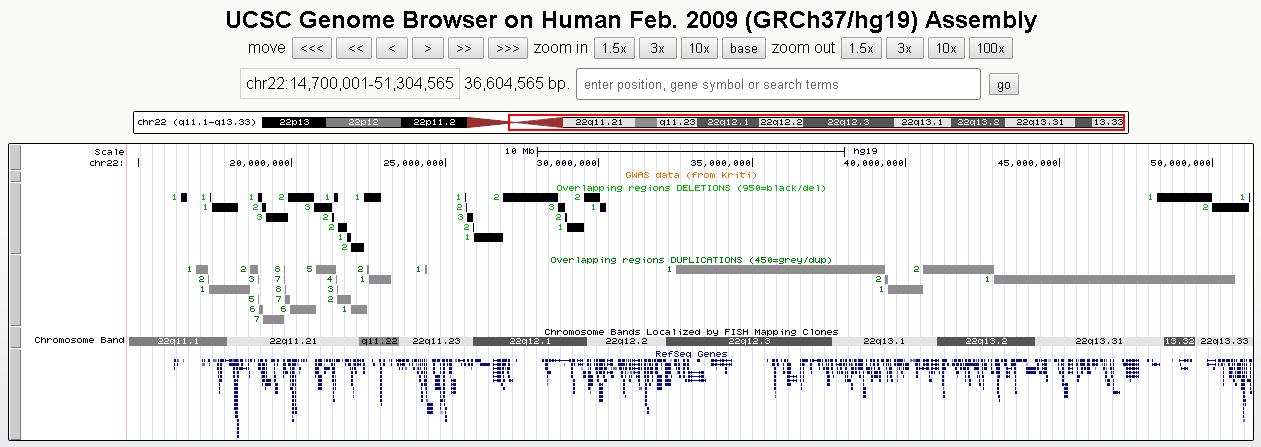The width and height of the screenshot is (1261, 447).
Task: Move view right with '>' button
Action: pos(428,48)
